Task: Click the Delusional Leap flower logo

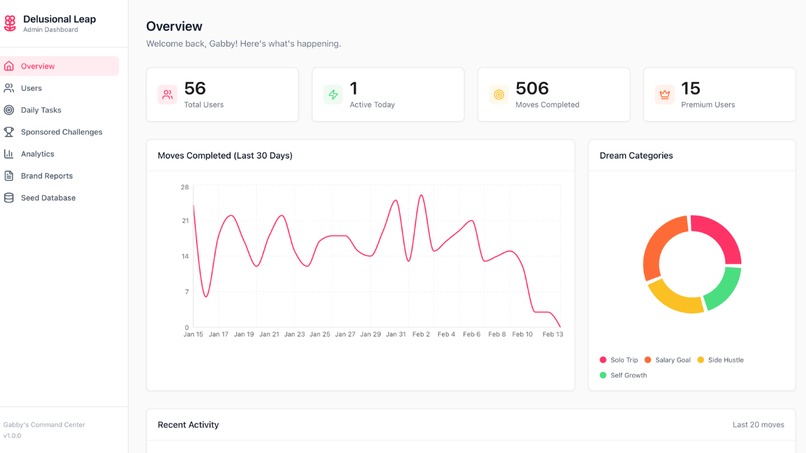Action: [9, 23]
